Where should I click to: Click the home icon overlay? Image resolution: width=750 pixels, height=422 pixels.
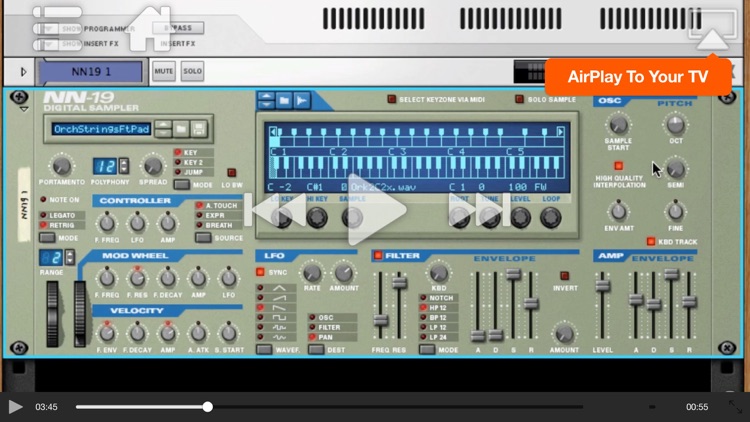coord(151,29)
